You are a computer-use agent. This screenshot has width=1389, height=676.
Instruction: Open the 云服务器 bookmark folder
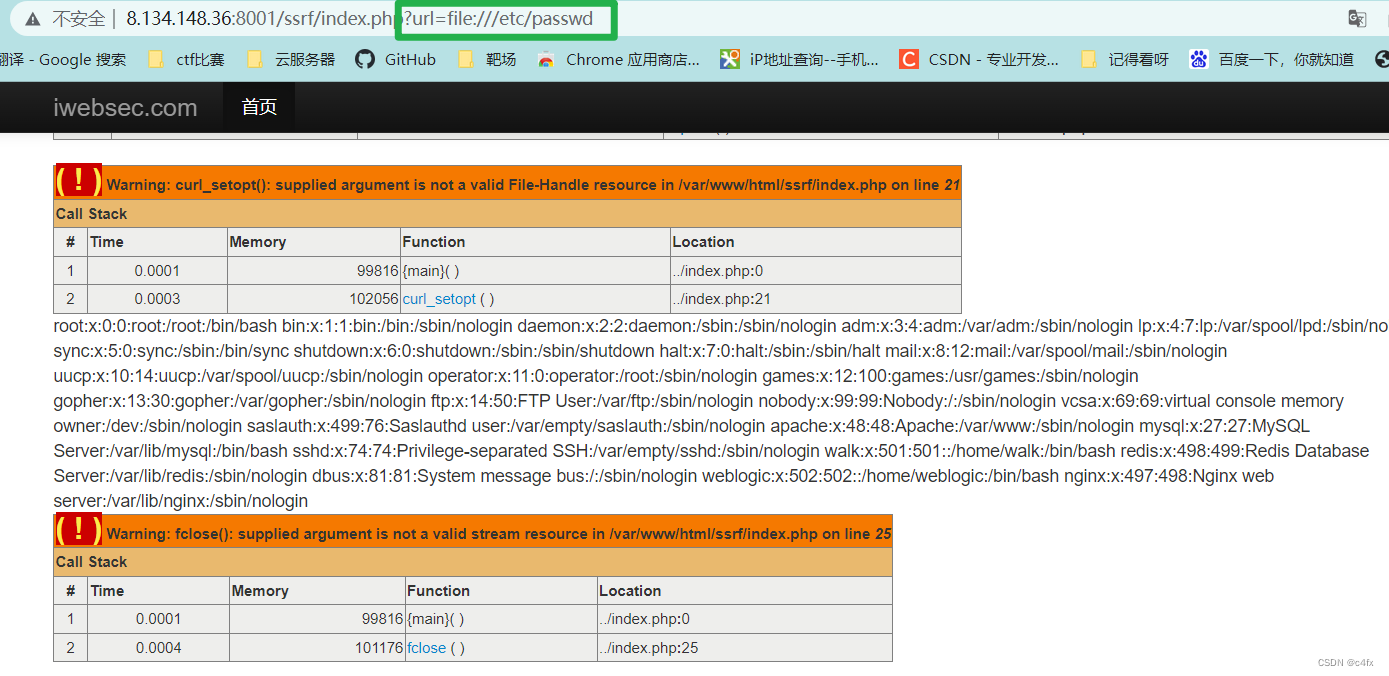click(x=291, y=59)
